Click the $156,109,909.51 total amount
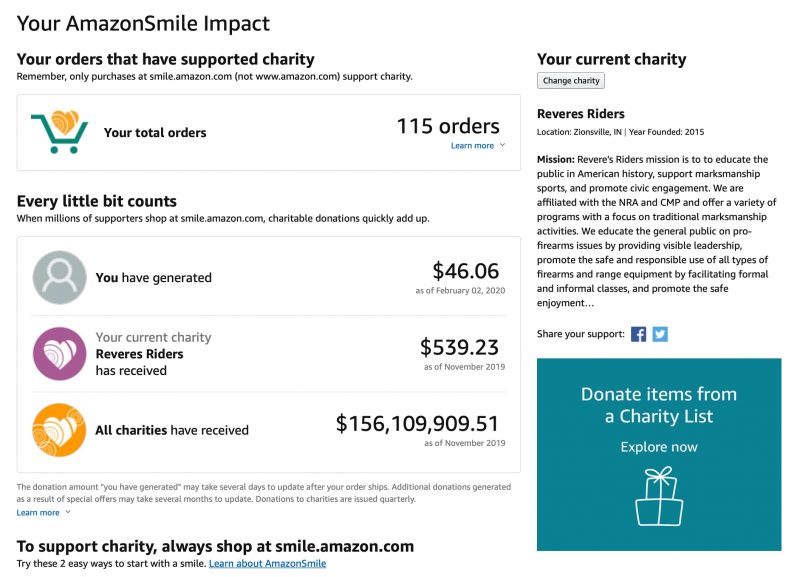 pos(417,424)
